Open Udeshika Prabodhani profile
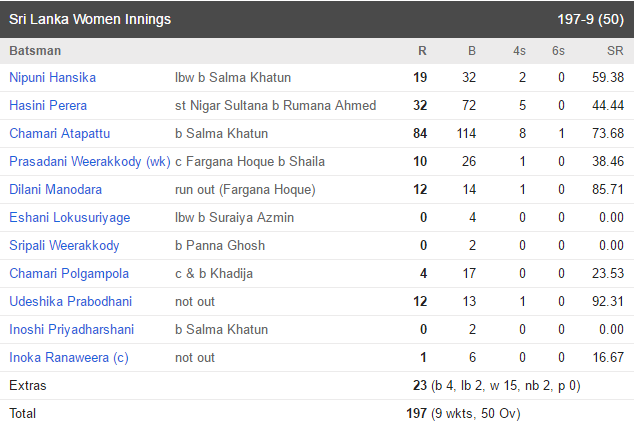The image size is (635, 433). click(70, 301)
